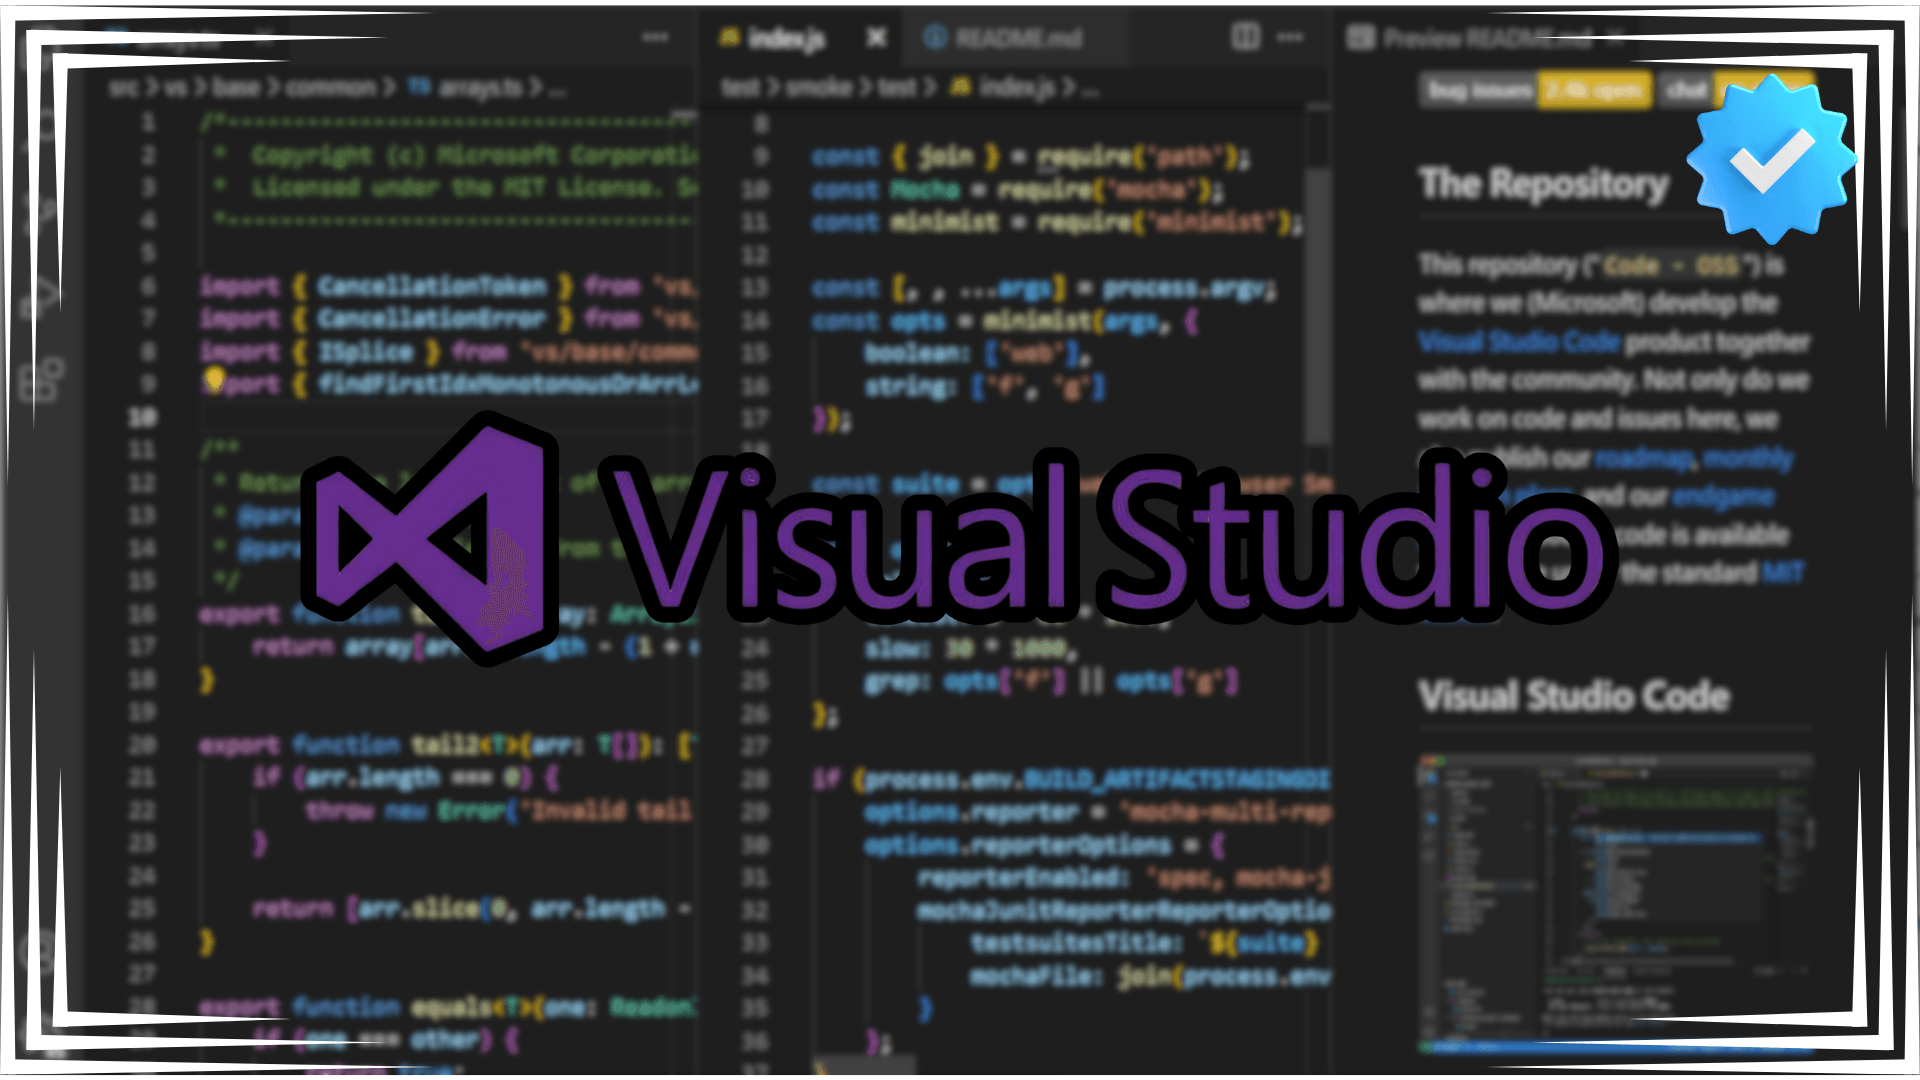The image size is (1920, 1080).
Task: Open the MIT license link
Action: [1783, 573]
